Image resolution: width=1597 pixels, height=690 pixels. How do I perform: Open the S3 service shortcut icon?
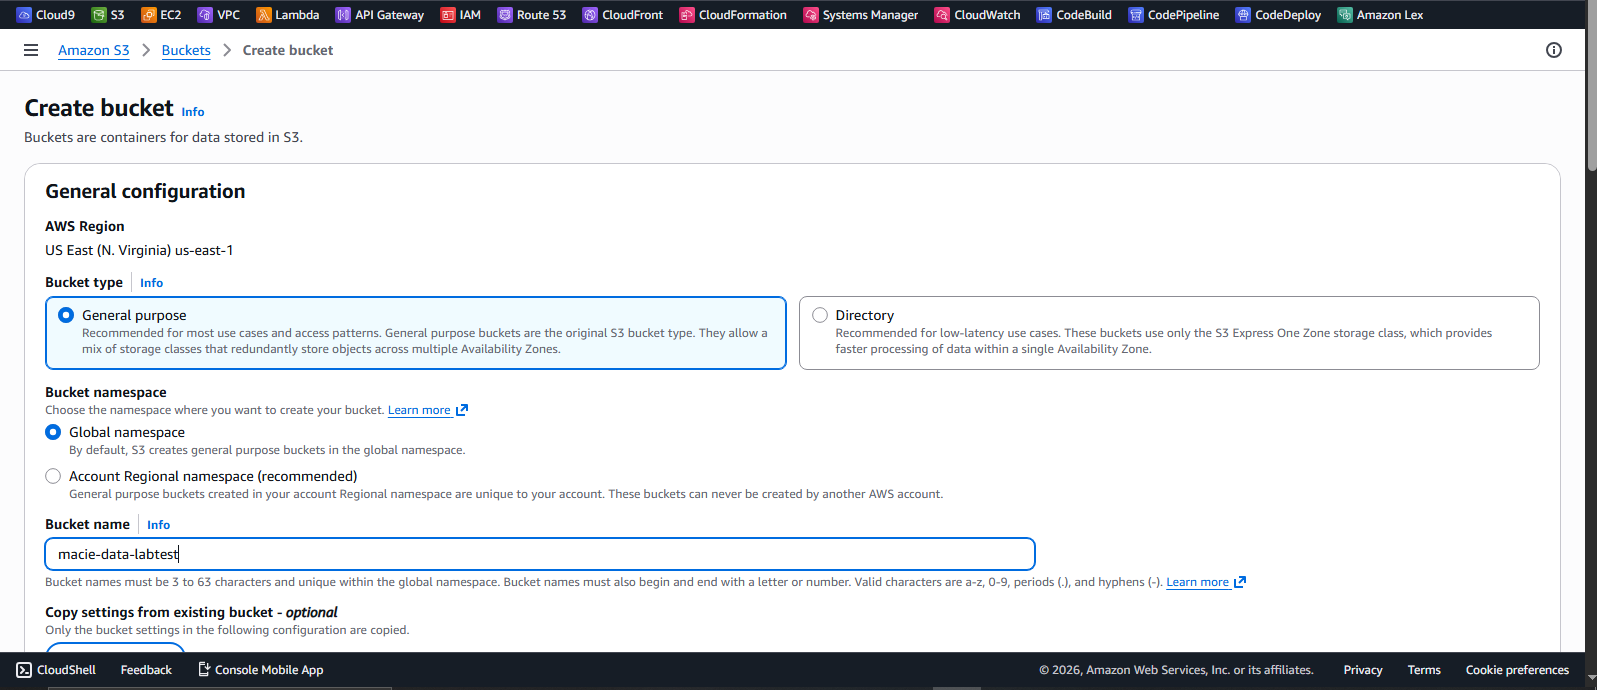coord(99,15)
